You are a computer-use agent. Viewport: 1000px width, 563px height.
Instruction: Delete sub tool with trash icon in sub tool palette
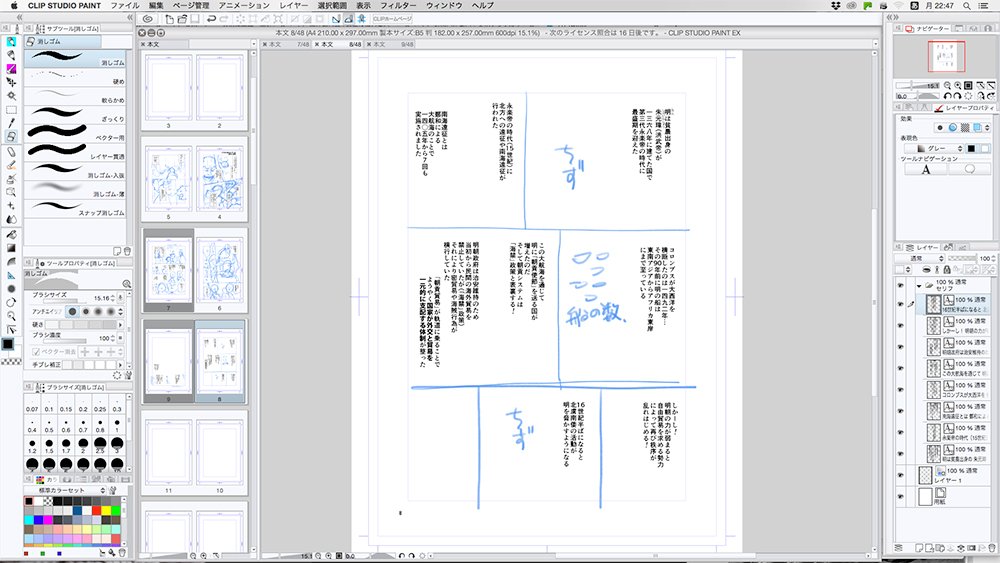[x=127, y=251]
